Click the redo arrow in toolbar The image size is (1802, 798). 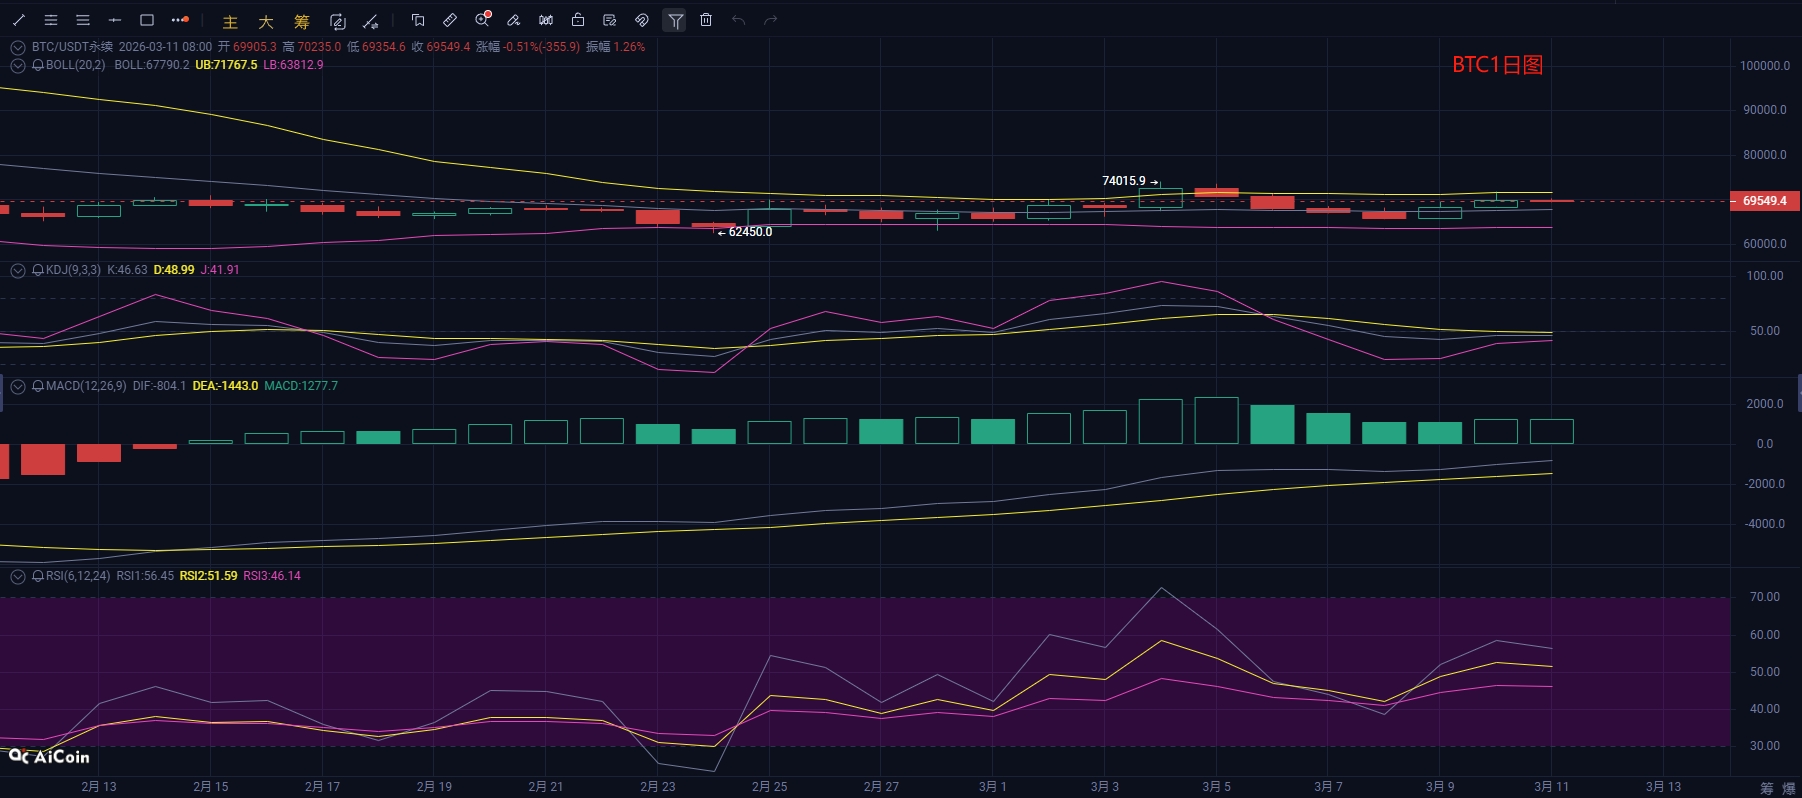click(x=770, y=20)
